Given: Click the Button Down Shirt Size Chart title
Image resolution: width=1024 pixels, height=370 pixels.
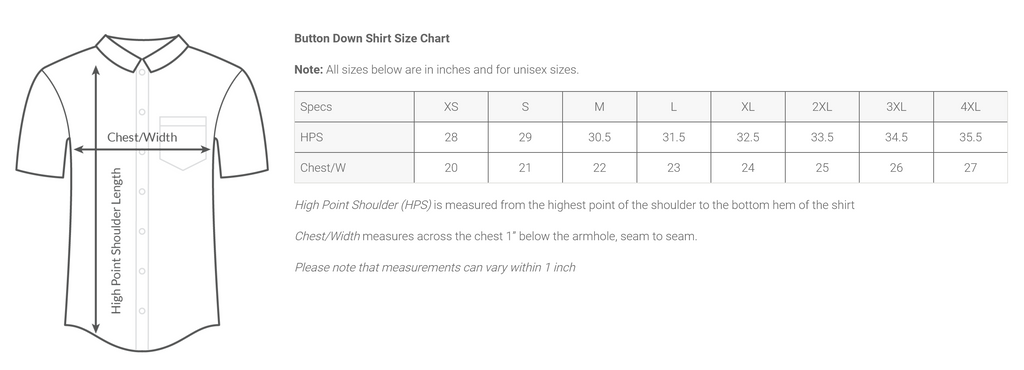Looking at the screenshot, I should click(372, 39).
